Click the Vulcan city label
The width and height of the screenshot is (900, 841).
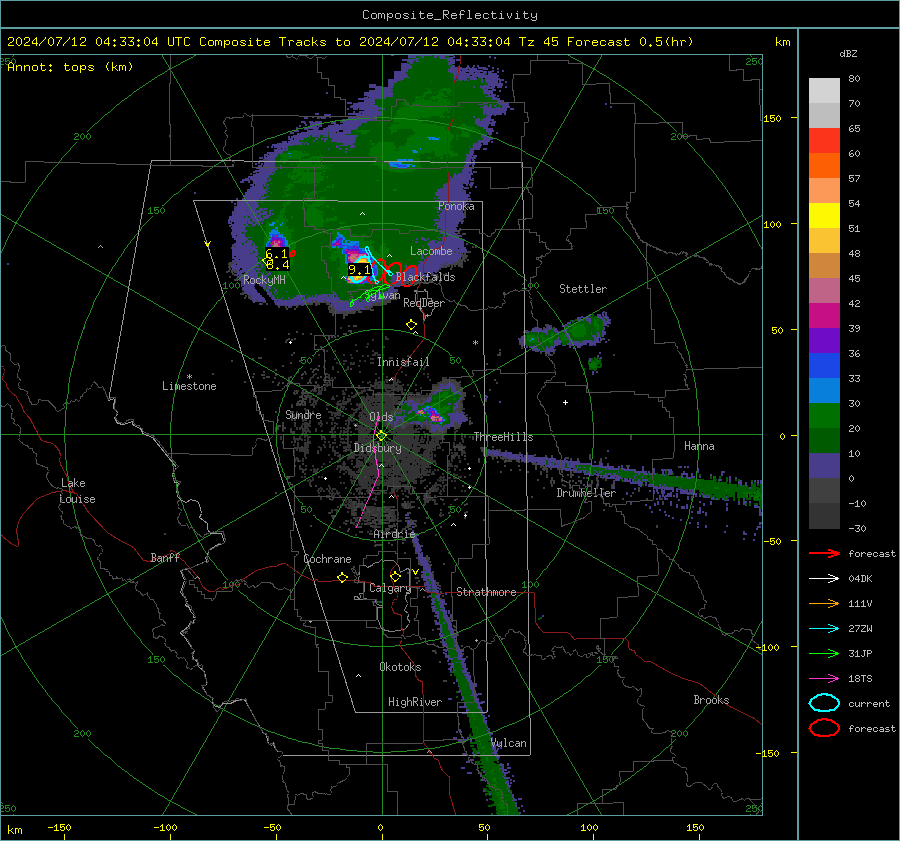(509, 743)
